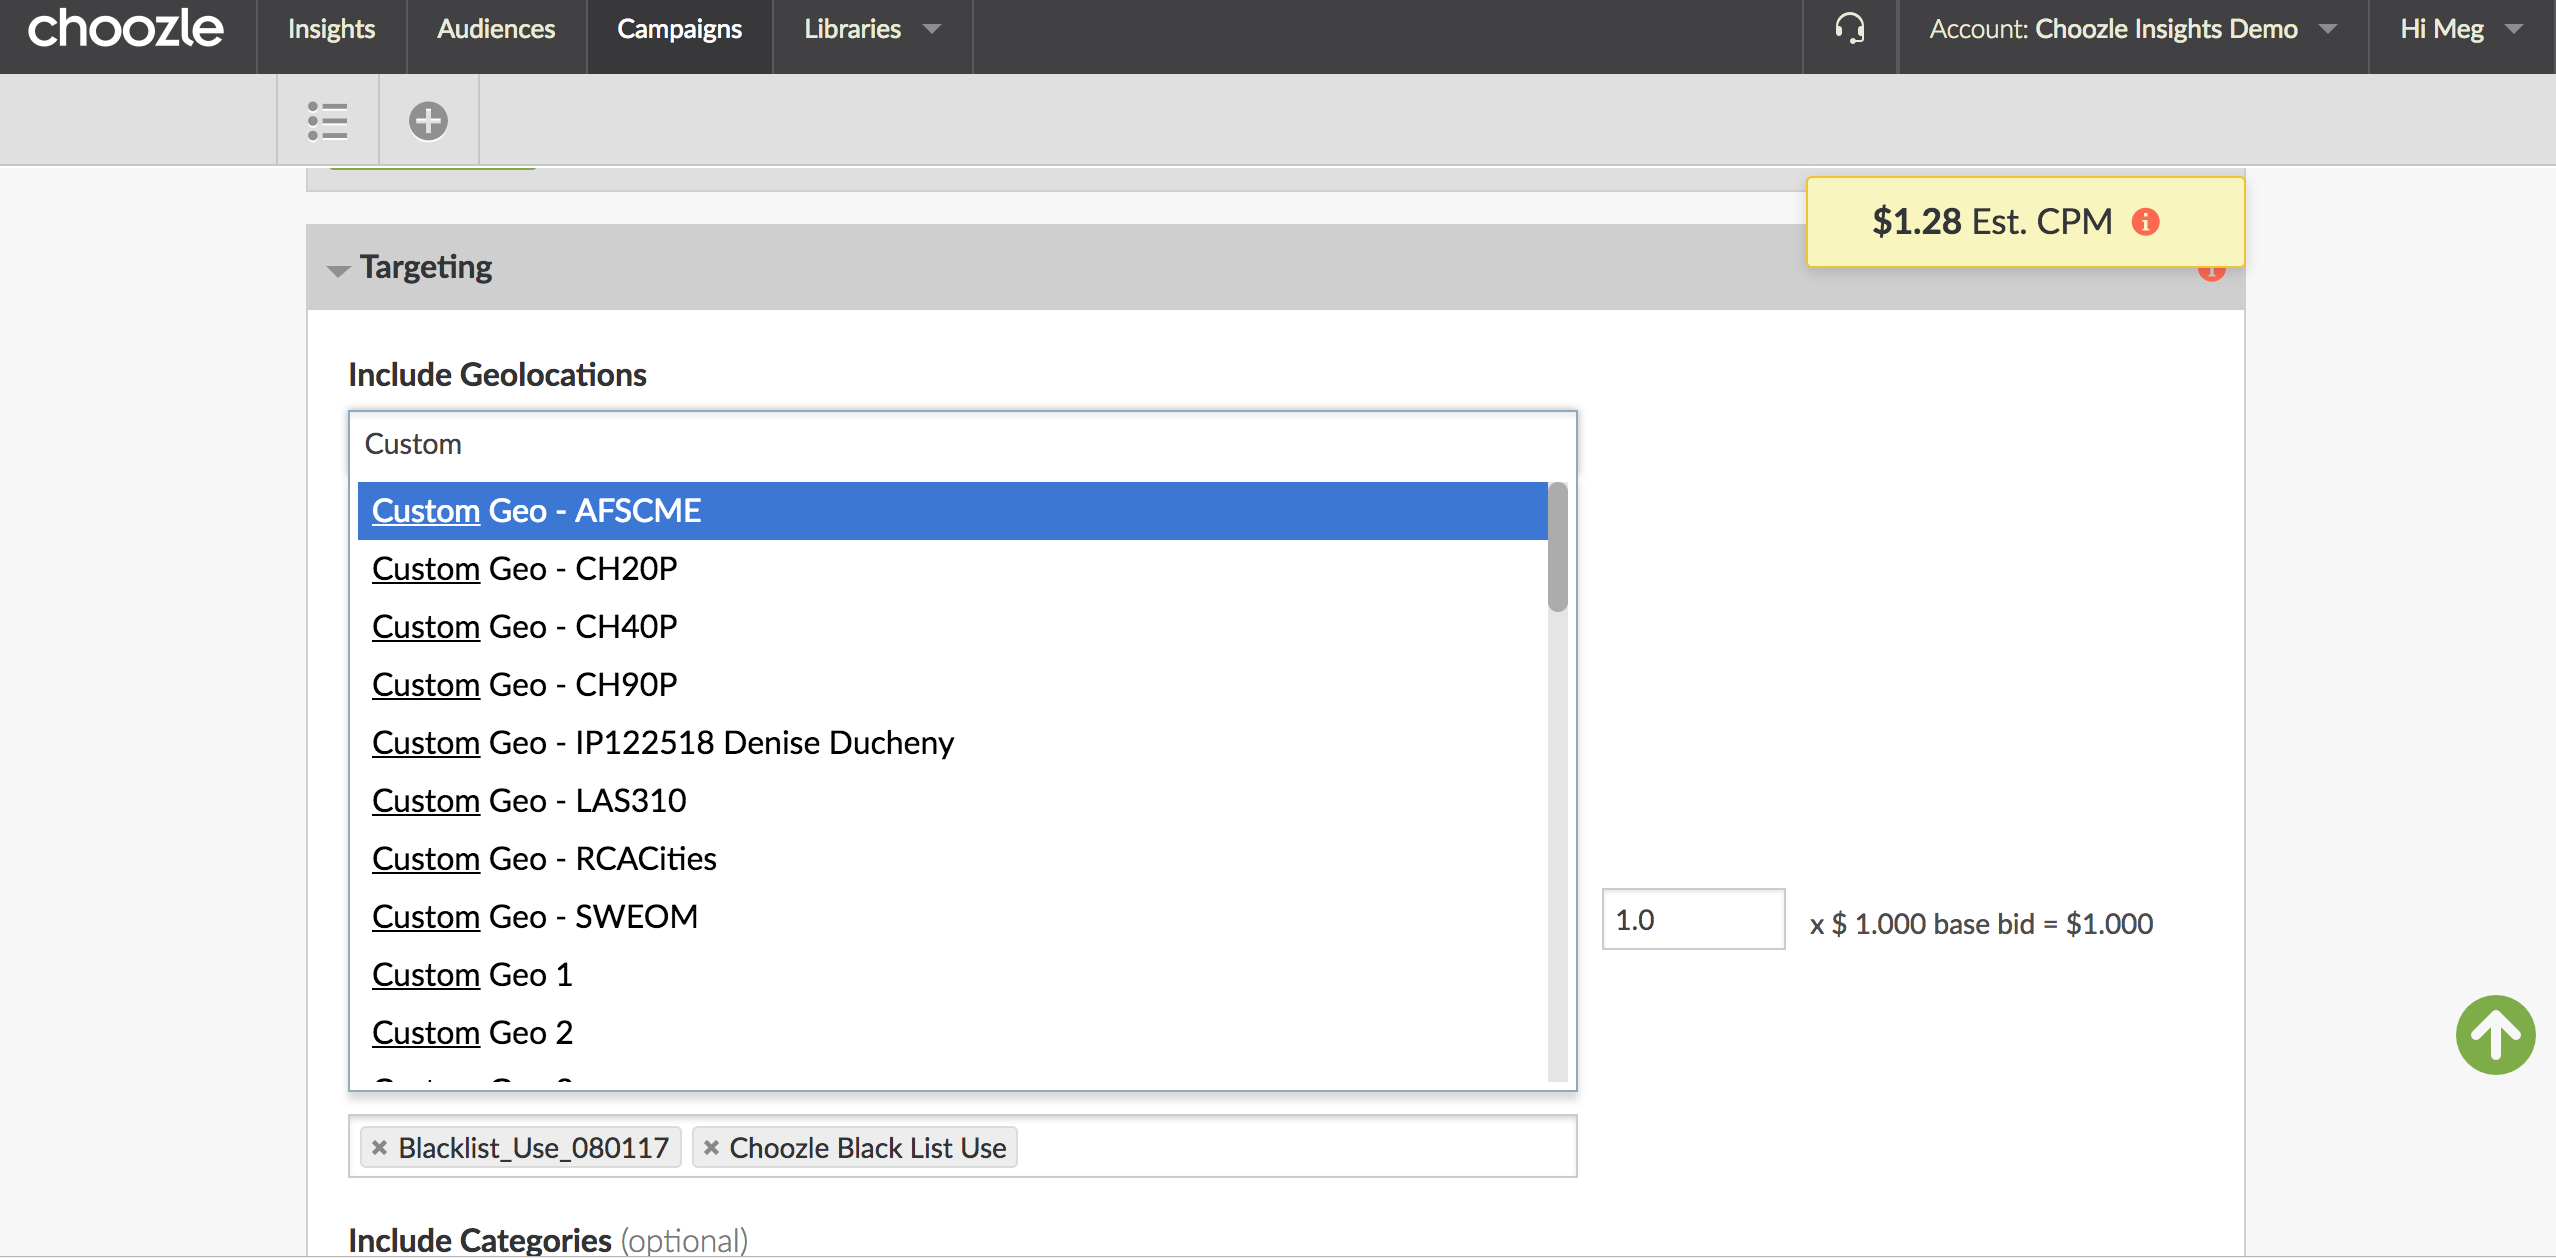Screen dimensions: 2556x1258
Task: Open the Hi Meg user menu
Action: click(2461, 29)
